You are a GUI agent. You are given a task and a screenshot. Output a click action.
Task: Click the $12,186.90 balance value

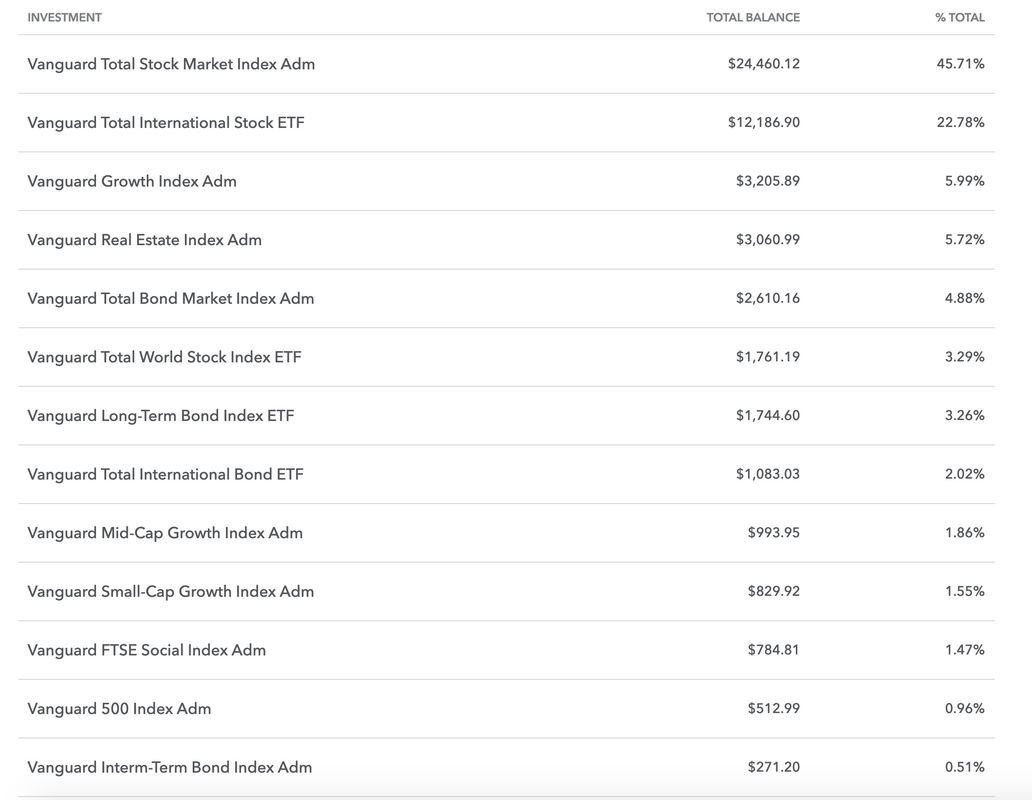763,122
